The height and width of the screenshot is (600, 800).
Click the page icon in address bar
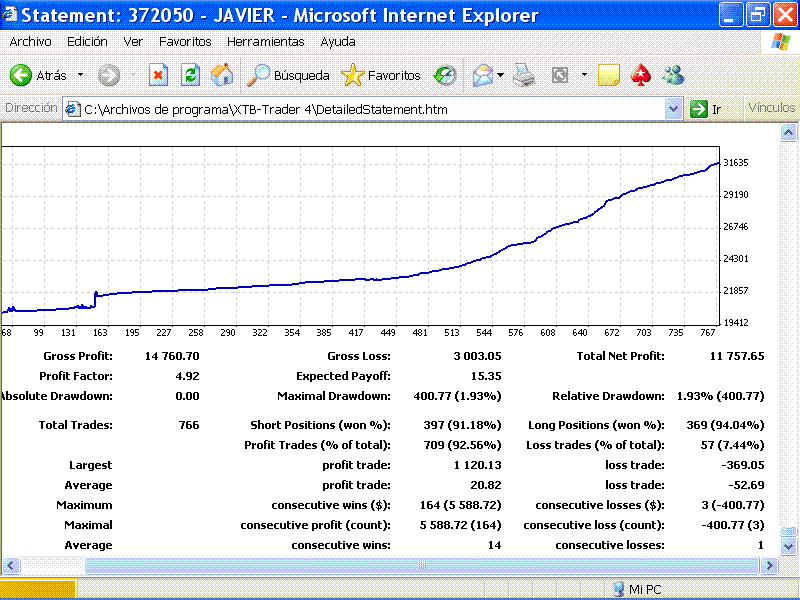click(73, 109)
